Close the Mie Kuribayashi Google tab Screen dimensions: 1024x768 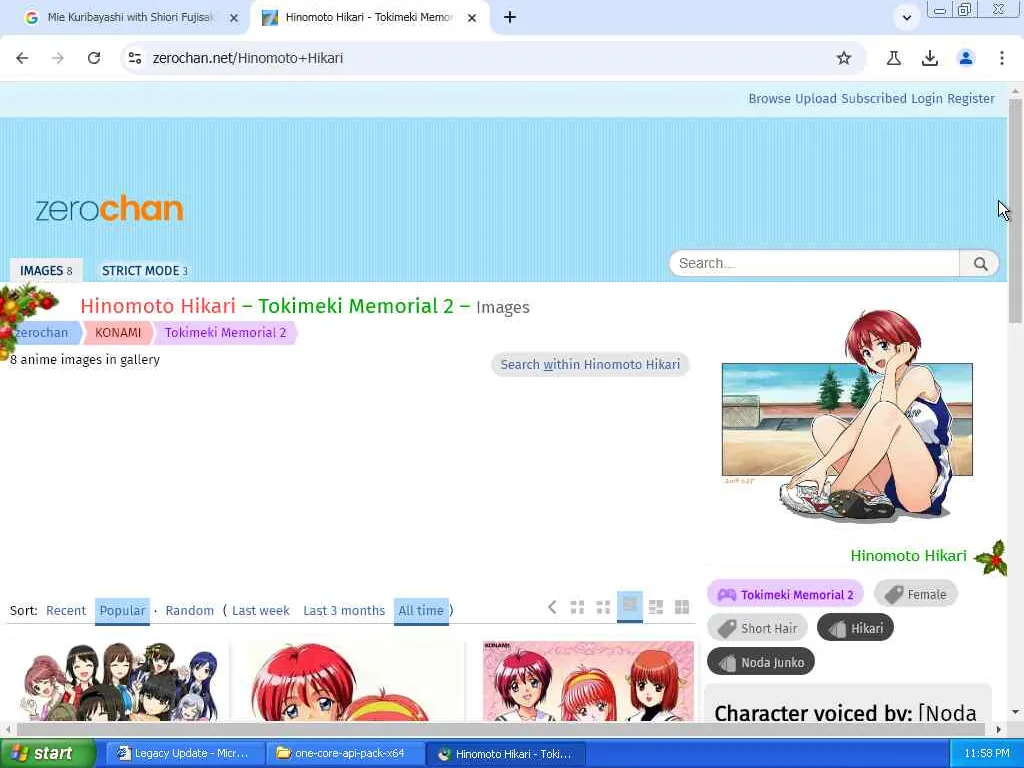coord(234,18)
